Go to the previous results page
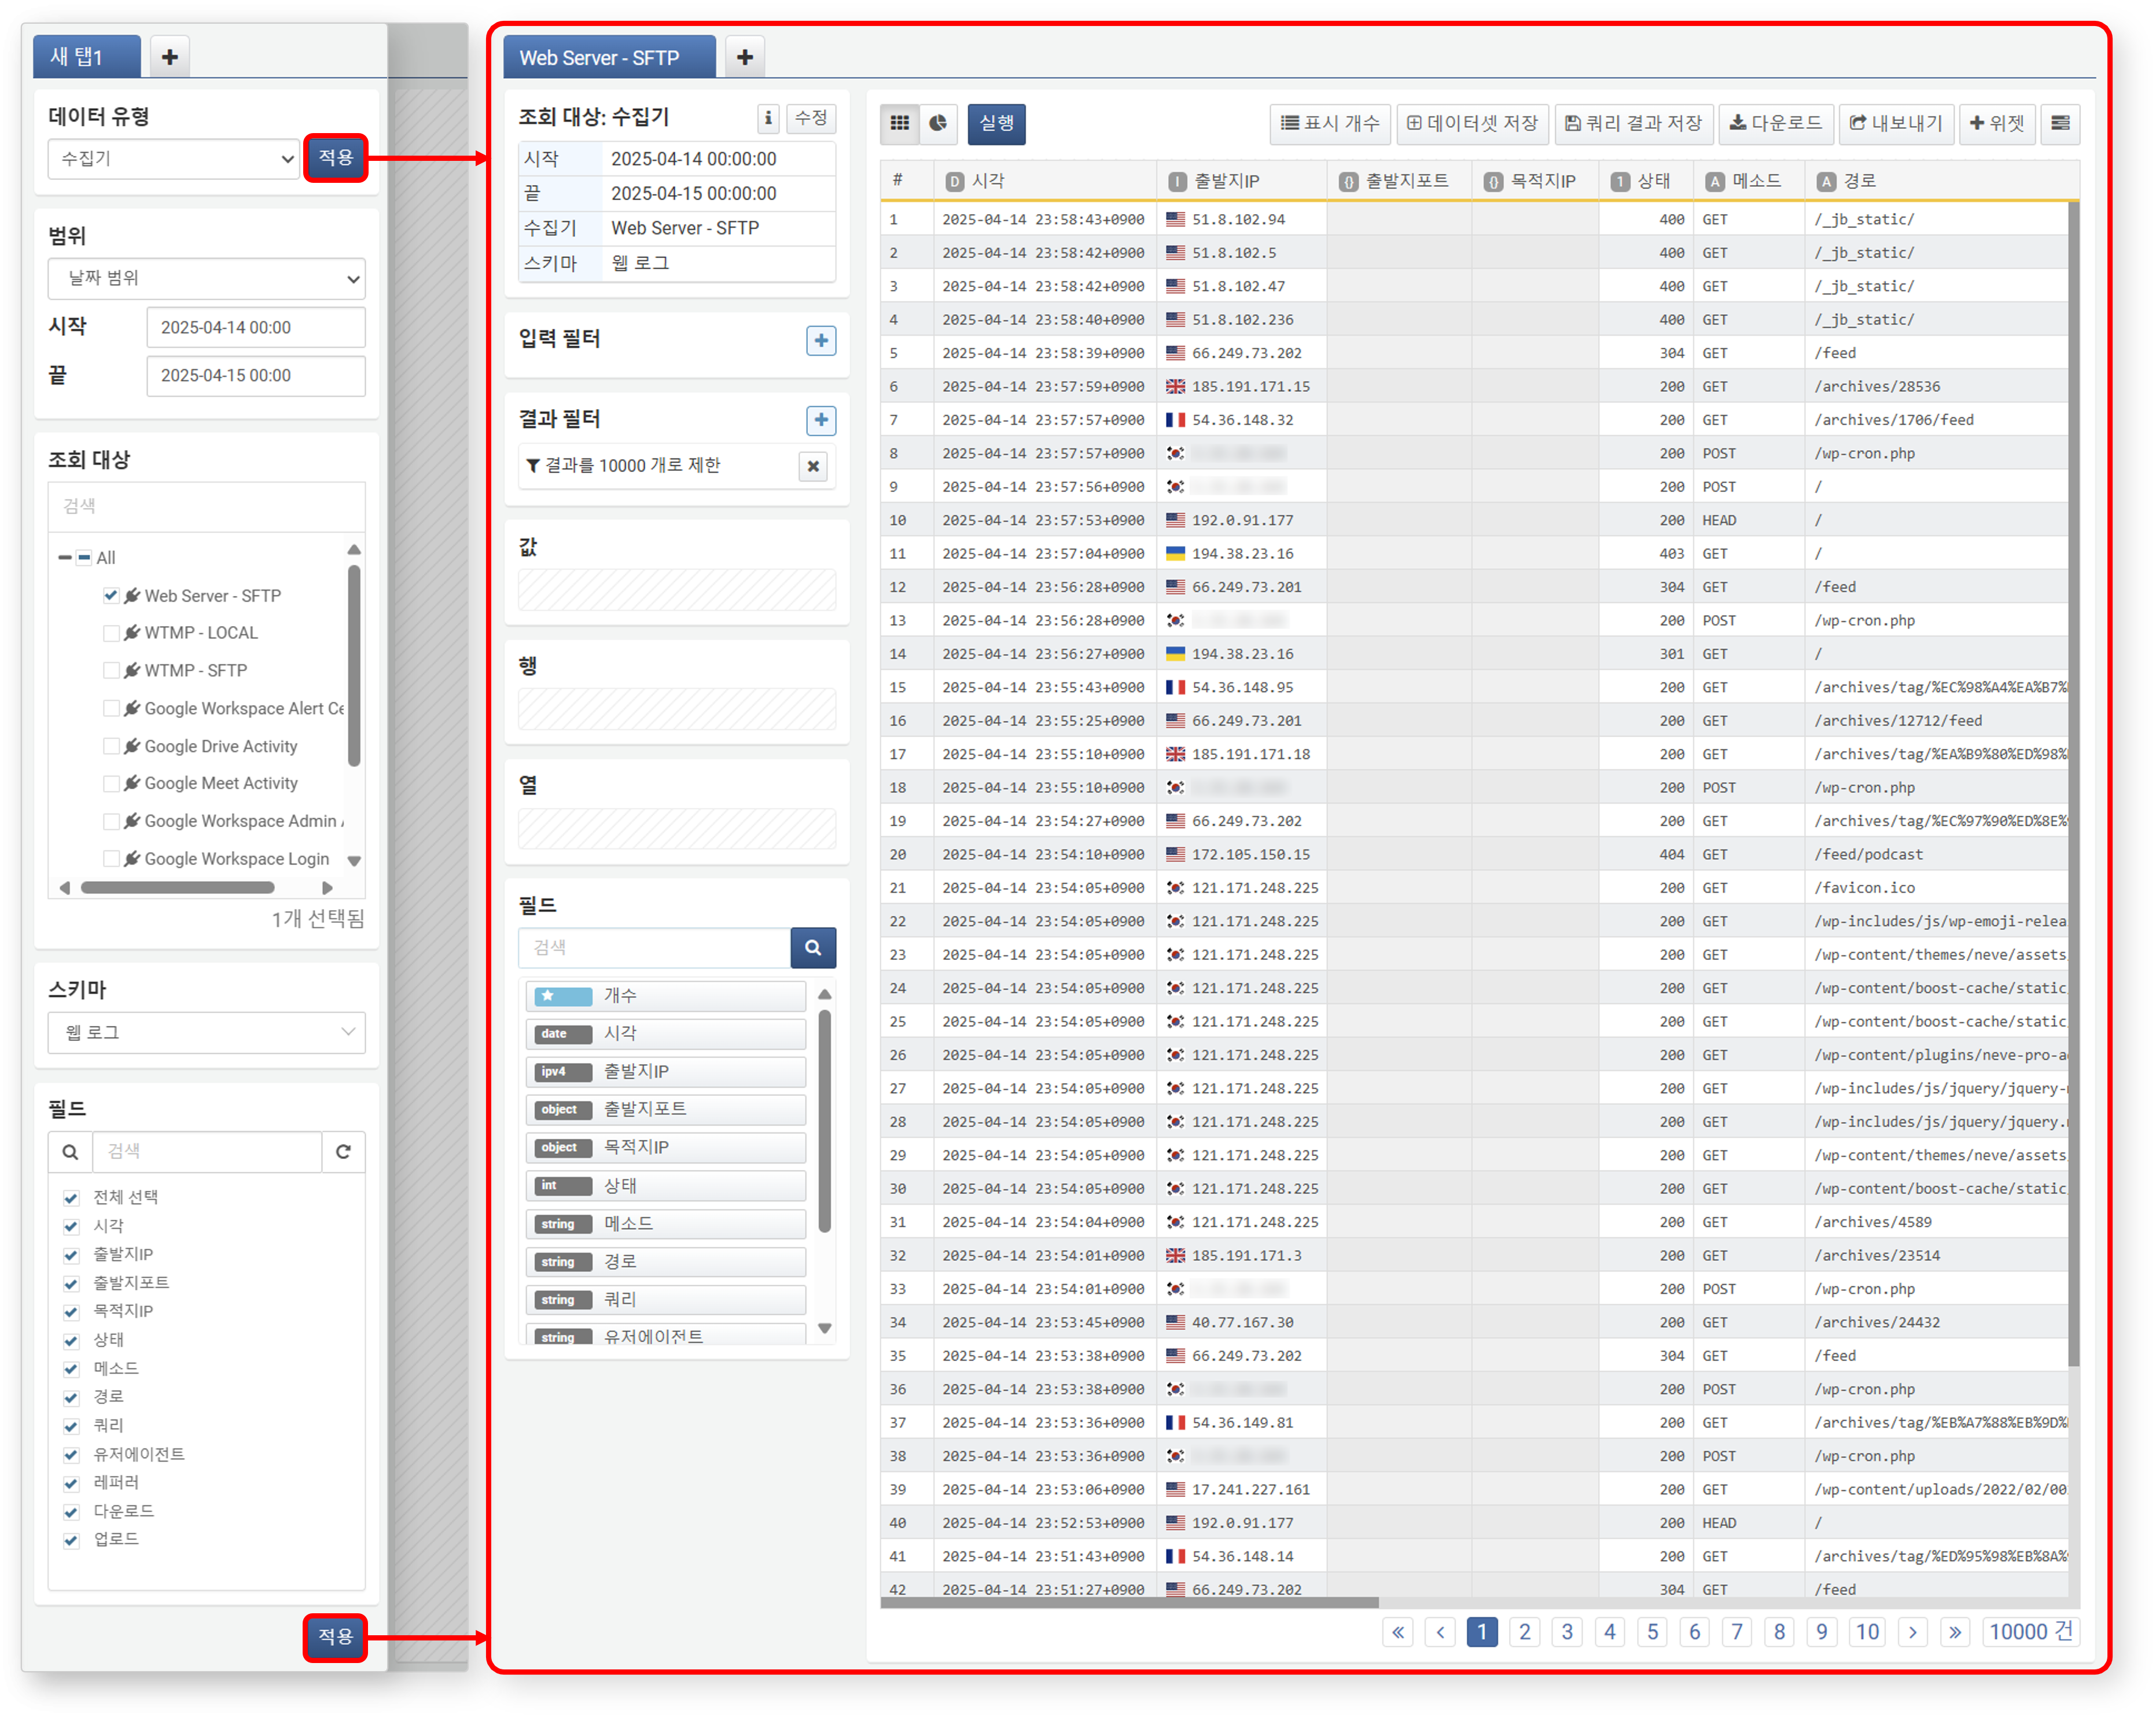This screenshot has height=1718, width=2156. pyautogui.click(x=1440, y=1632)
